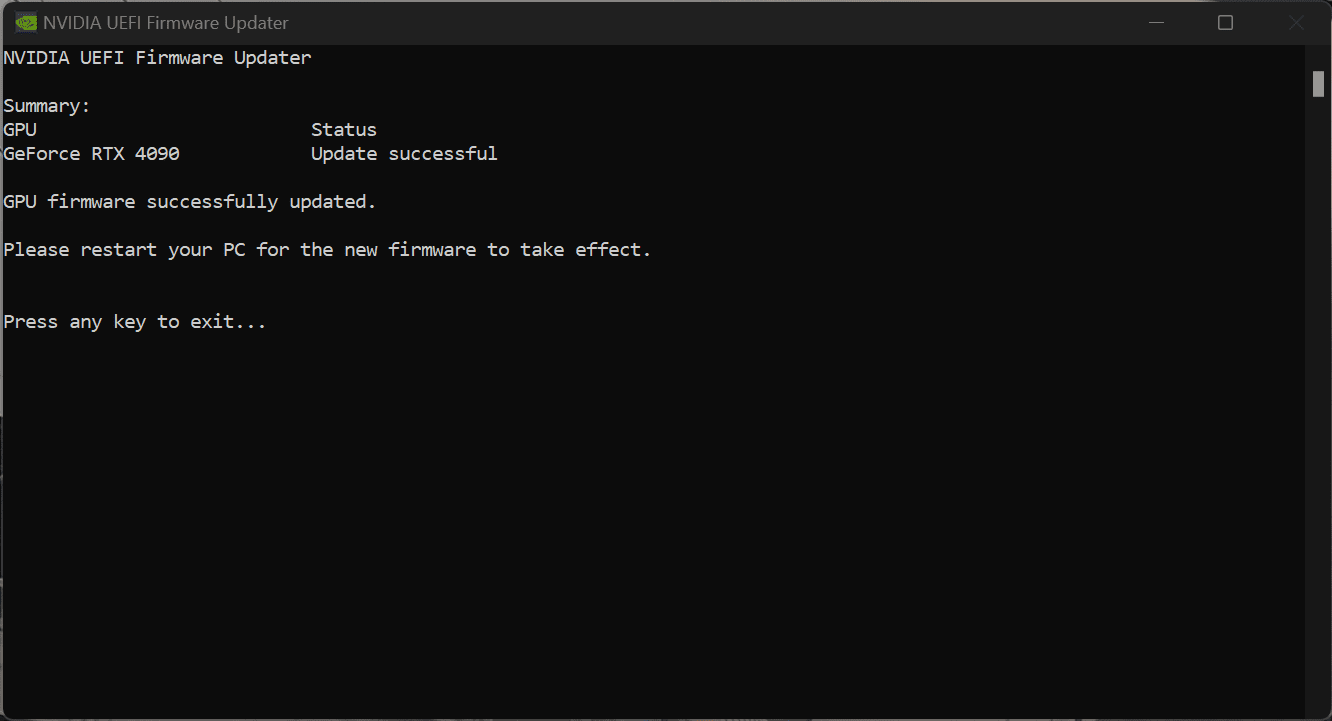The height and width of the screenshot is (721, 1332).
Task: Close the NVIDIA UEFI Firmware Updater window
Action: (x=1295, y=23)
